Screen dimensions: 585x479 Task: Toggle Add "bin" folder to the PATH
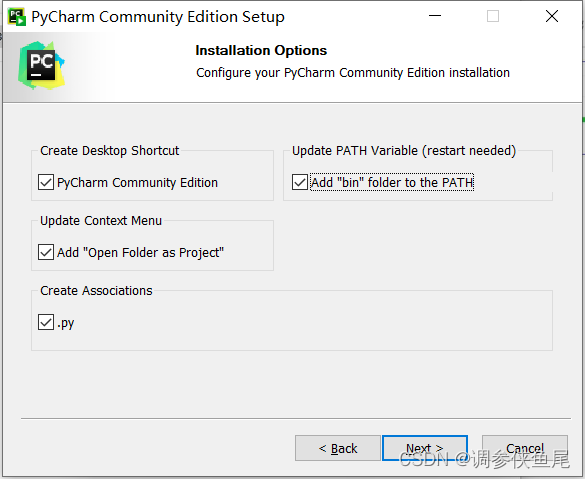click(300, 182)
